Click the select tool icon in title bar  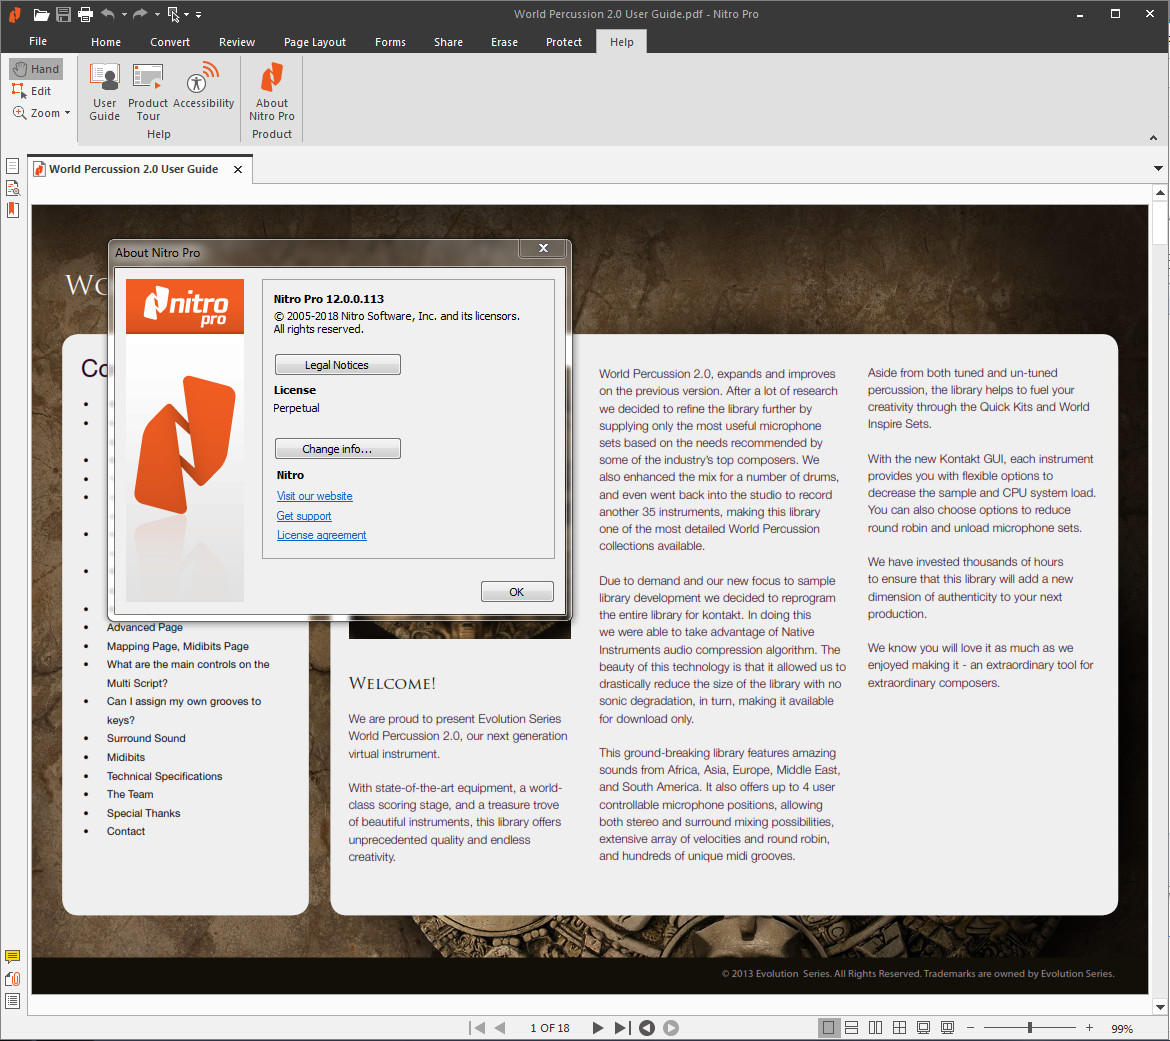tap(173, 14)
